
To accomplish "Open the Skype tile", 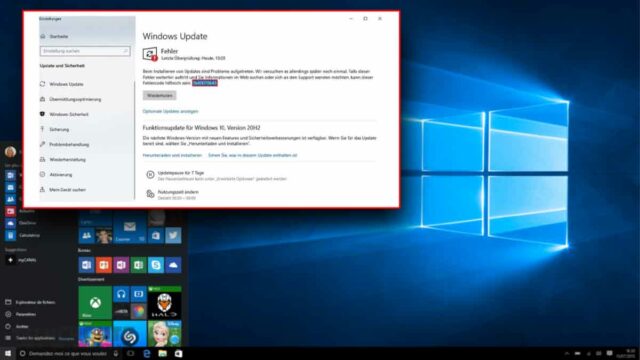I will tap(156, 265).
